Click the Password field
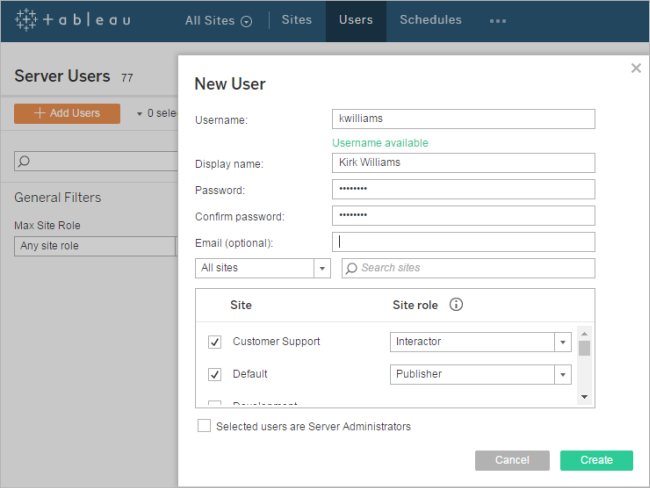The width and height of the screenshot is (650, 488). click(463, 189)
